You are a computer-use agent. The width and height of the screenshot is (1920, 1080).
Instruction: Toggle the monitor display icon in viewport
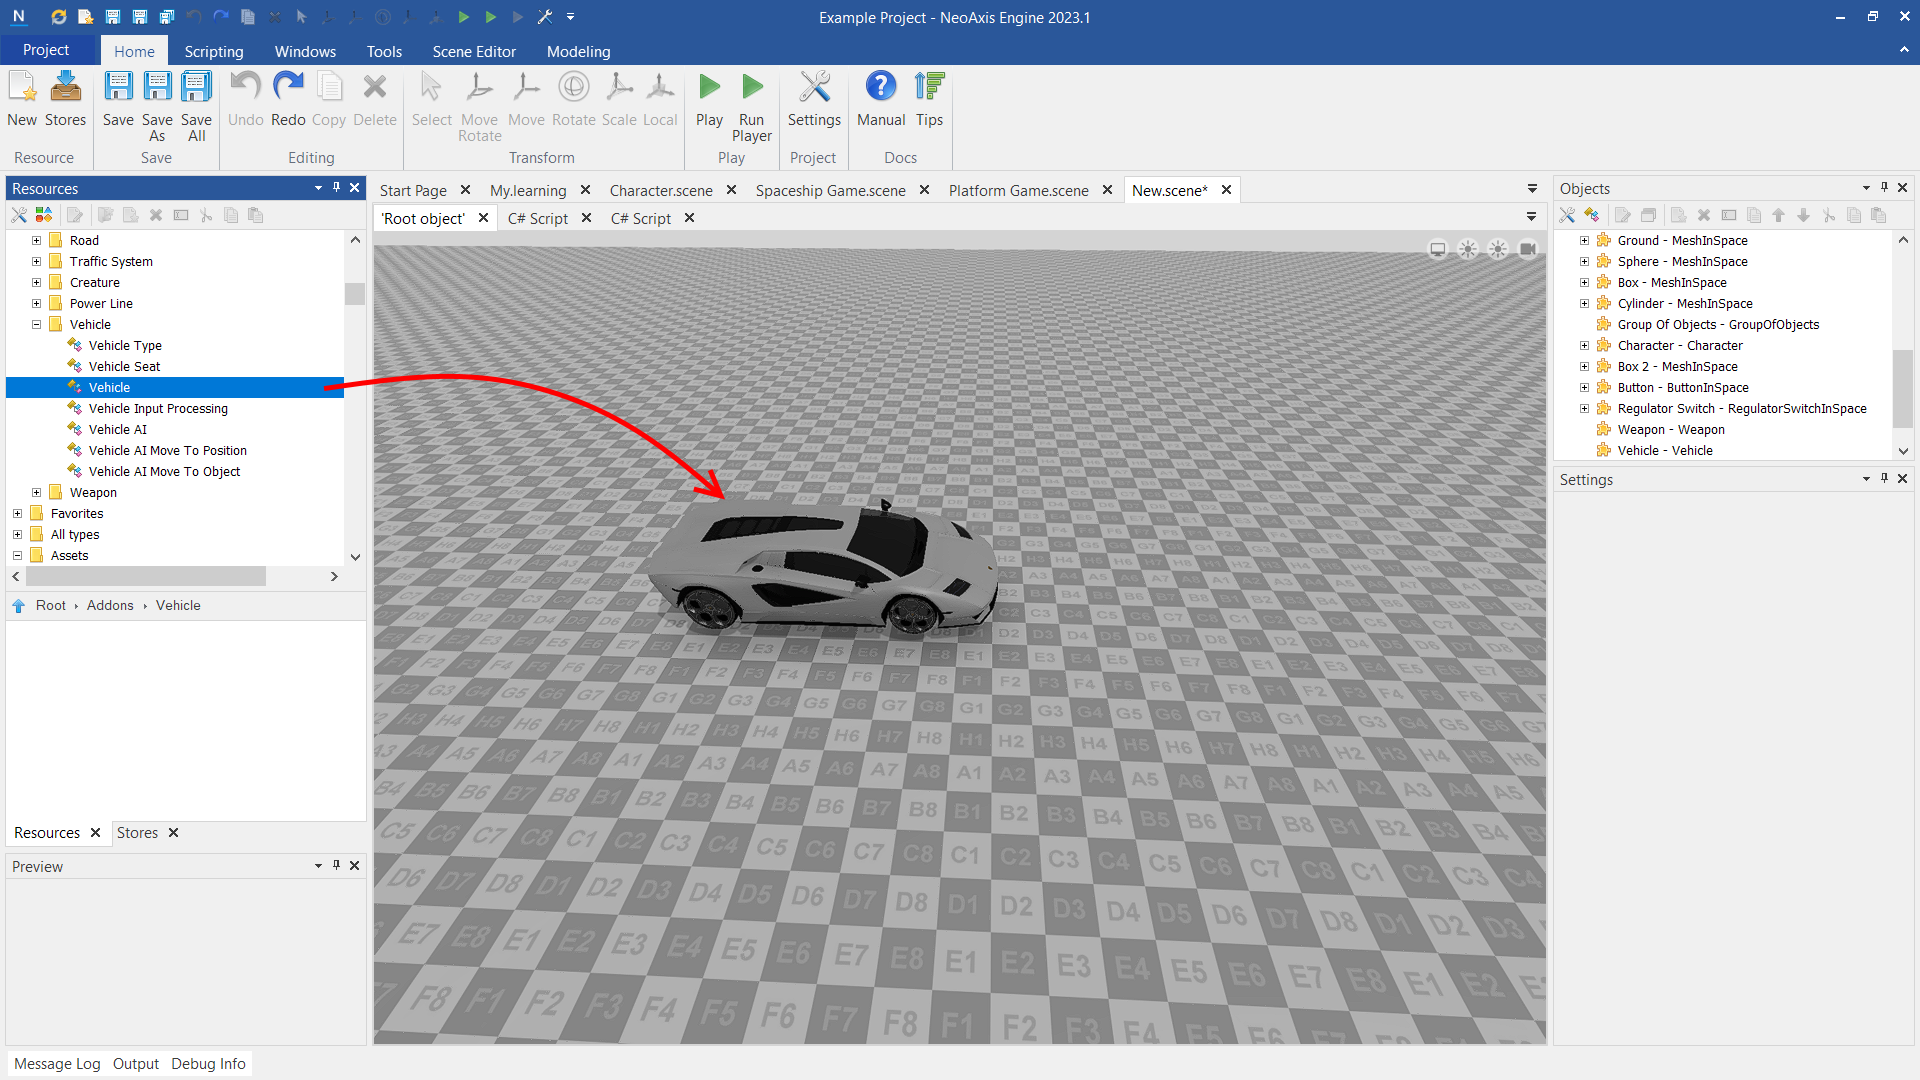(1437, 249)
